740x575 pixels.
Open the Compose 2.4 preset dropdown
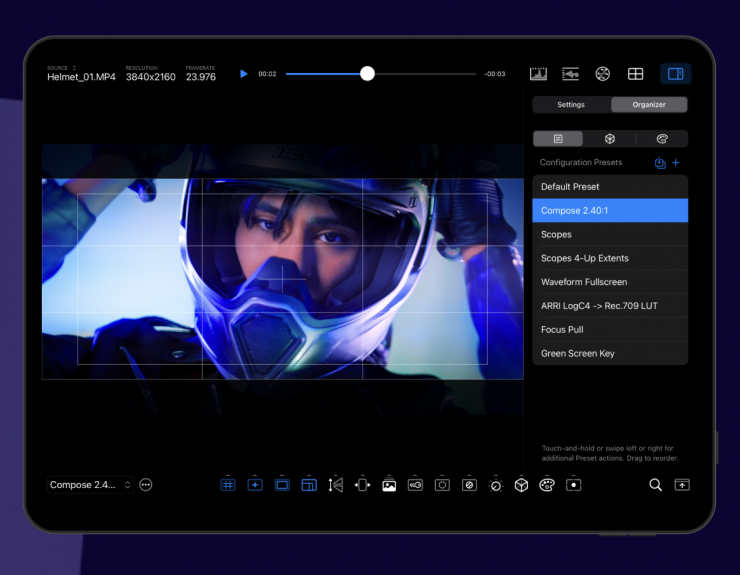pos(90,485)
